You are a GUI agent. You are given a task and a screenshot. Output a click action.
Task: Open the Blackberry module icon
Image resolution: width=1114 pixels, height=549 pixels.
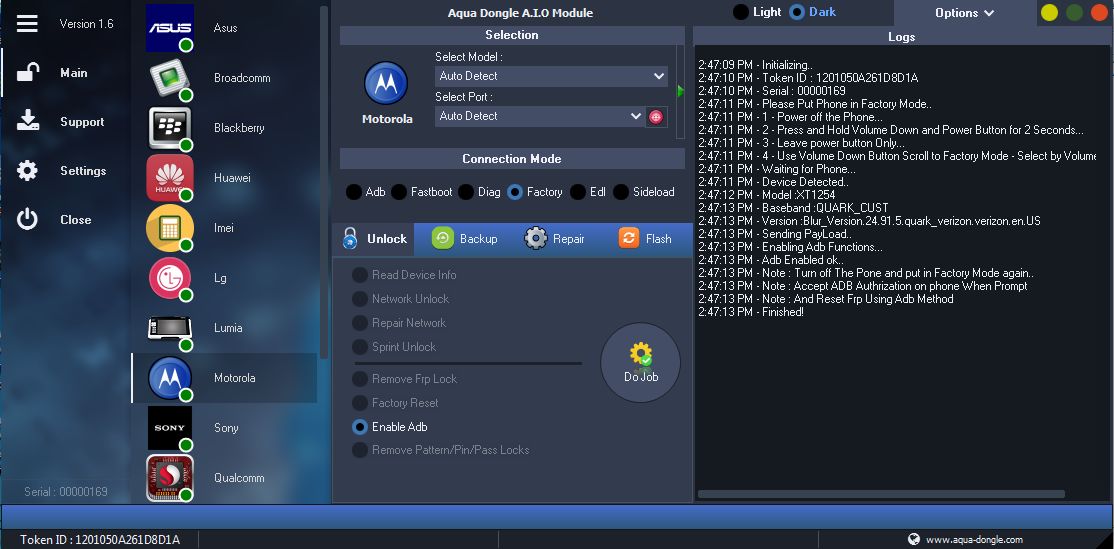click(170, 128)
